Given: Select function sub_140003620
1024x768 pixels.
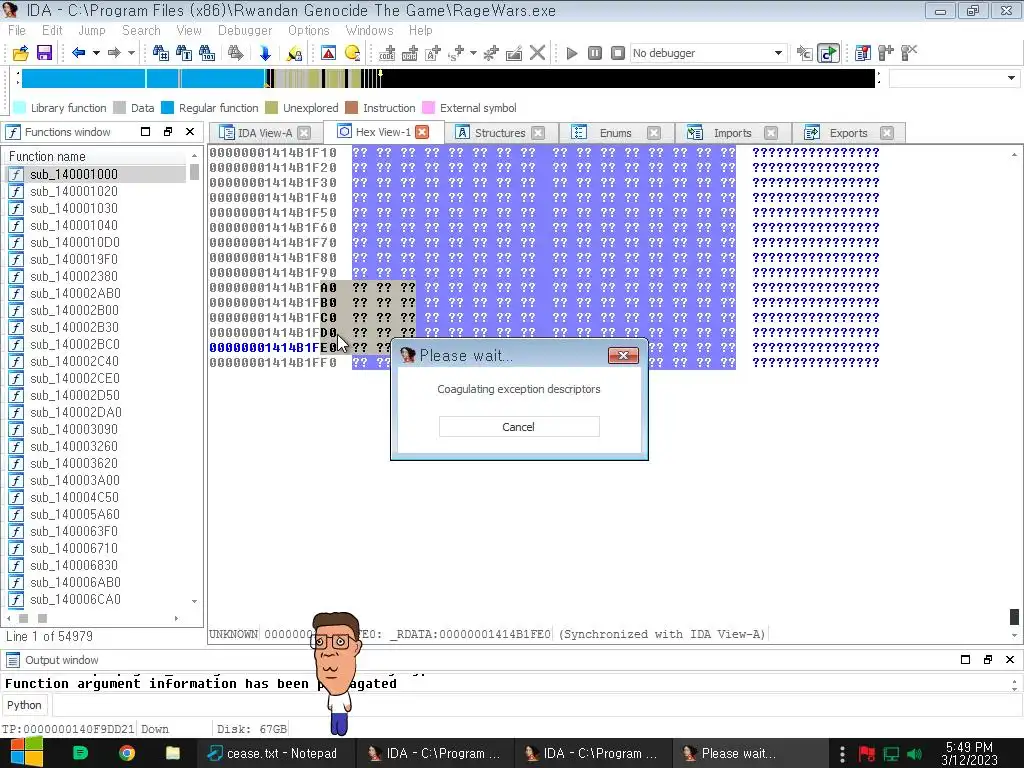Looking at the screenshot, I should 74,463.
